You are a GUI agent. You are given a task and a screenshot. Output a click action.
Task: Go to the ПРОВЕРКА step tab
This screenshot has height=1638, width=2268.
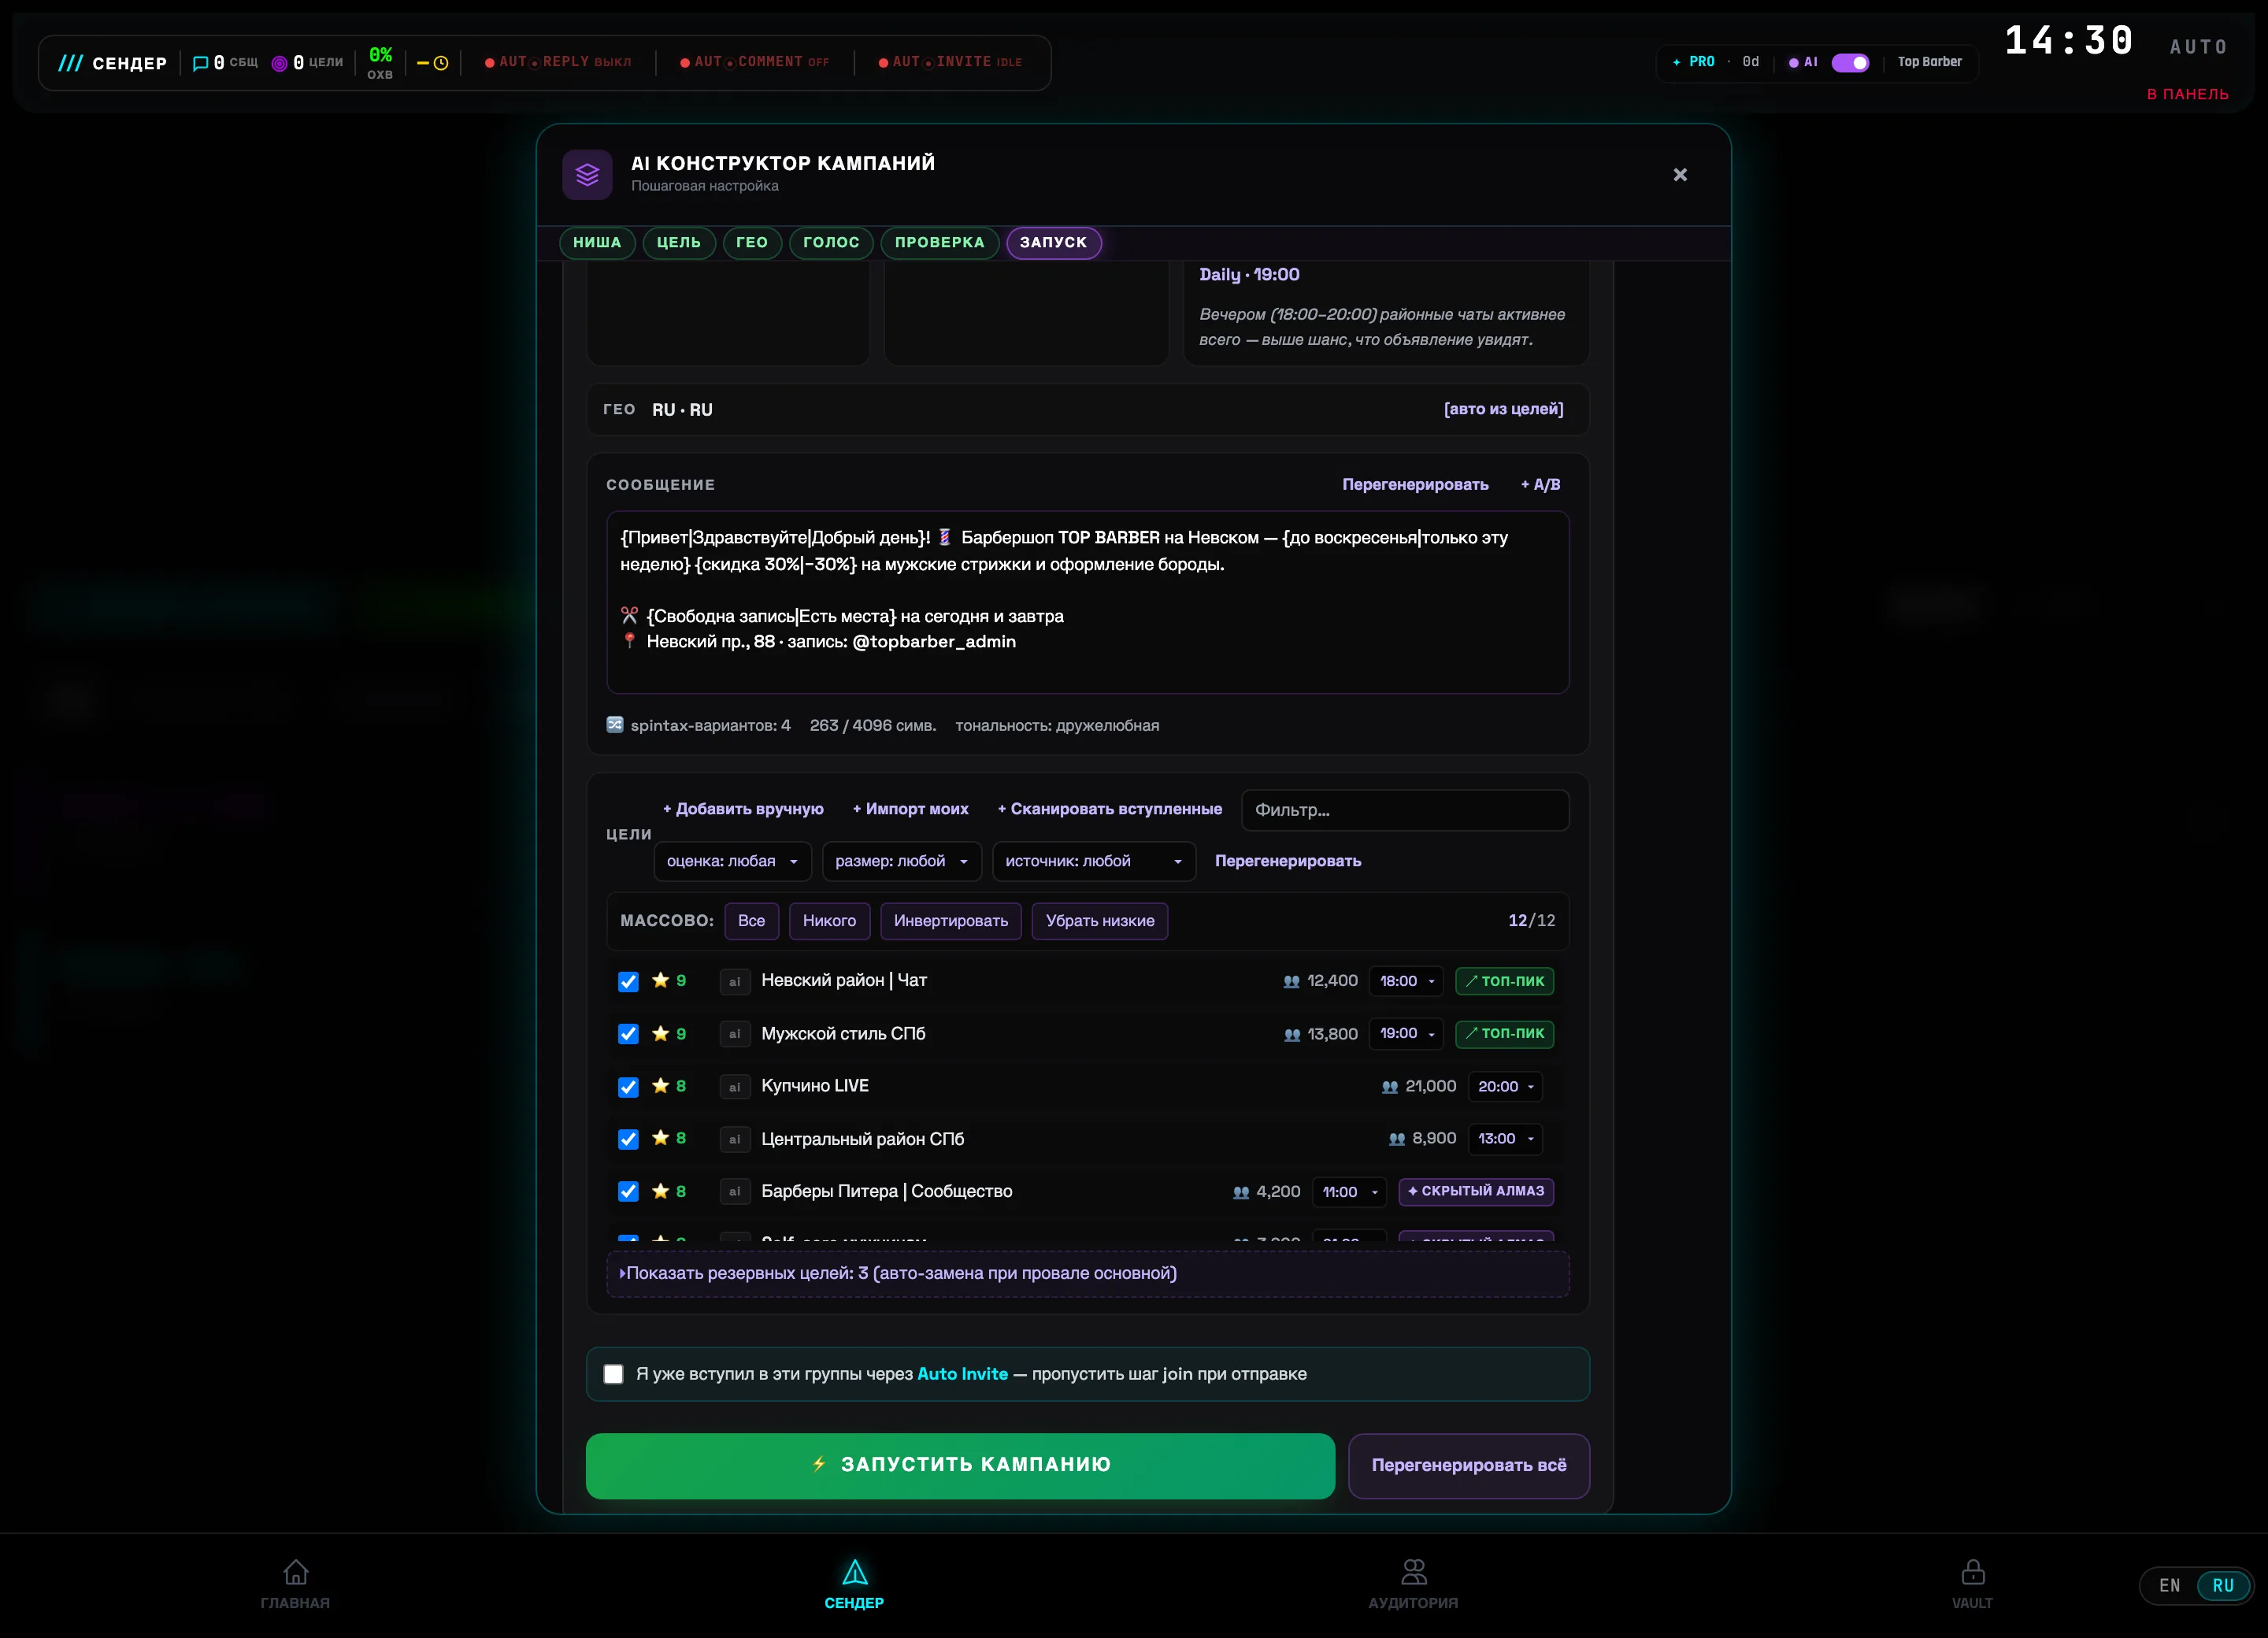click(x=939, y=242)
